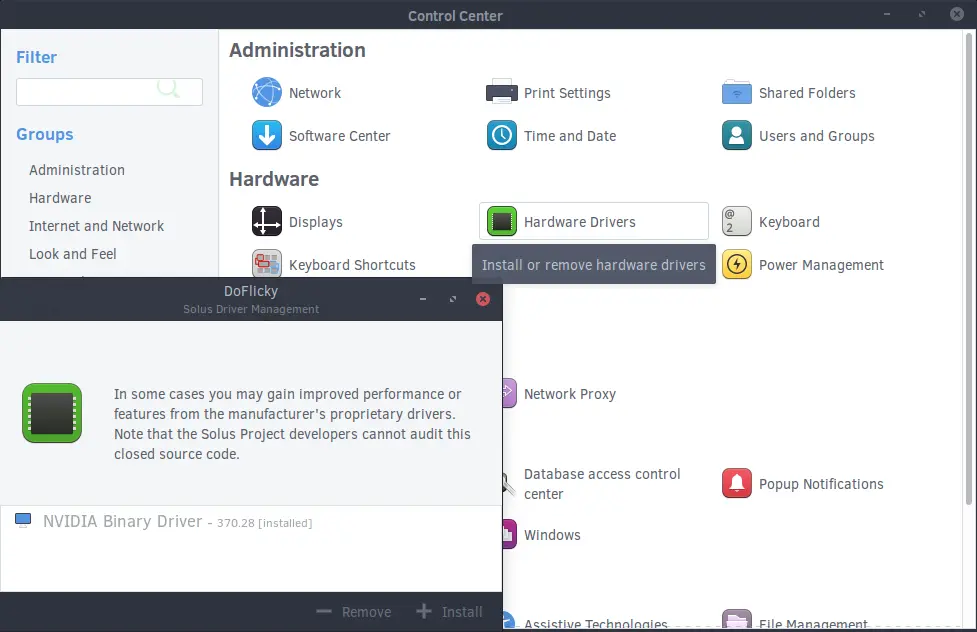Click the Keyboard Shortcuts icon

267,264
